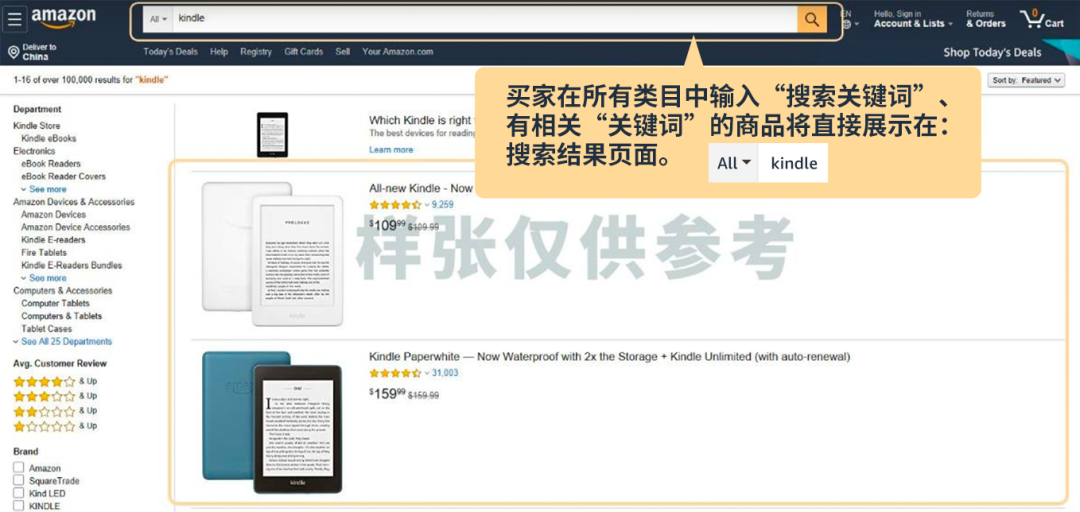
Task: Check the Kind LED brand checkbox
Action: 18,493
